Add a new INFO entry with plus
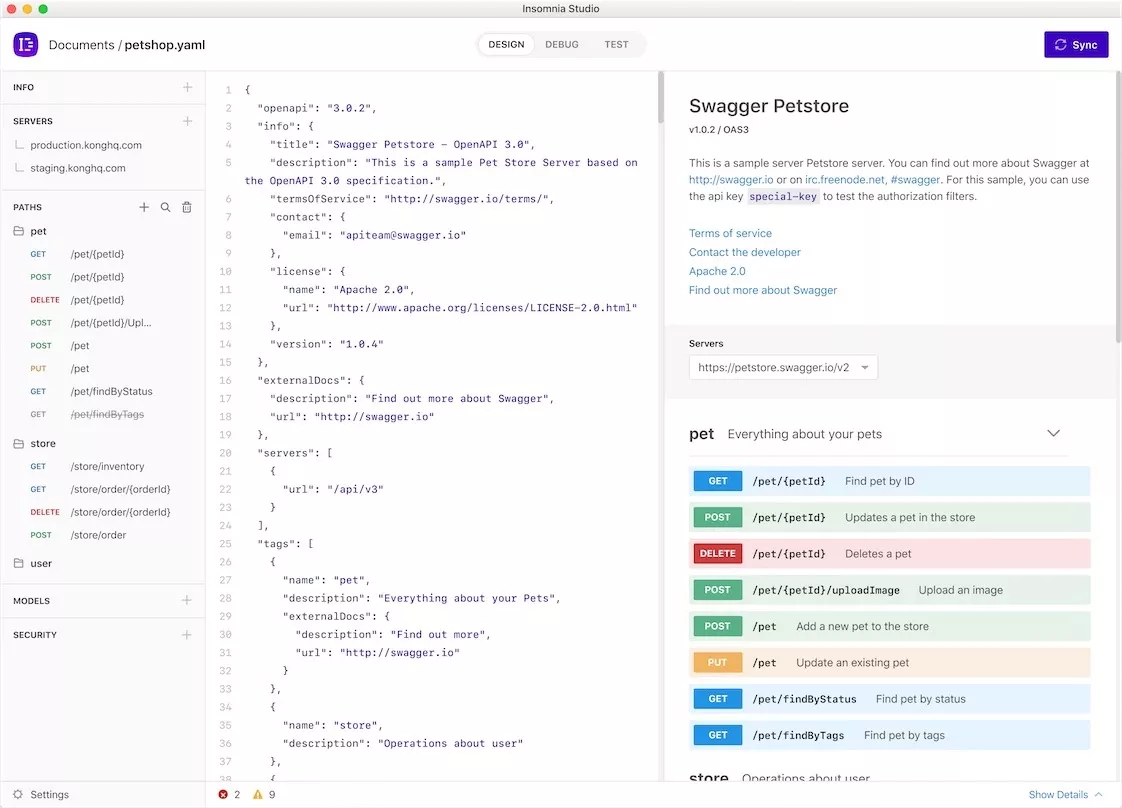The width and height of the screenshot is (1122, 808). [x=187, y=87]
